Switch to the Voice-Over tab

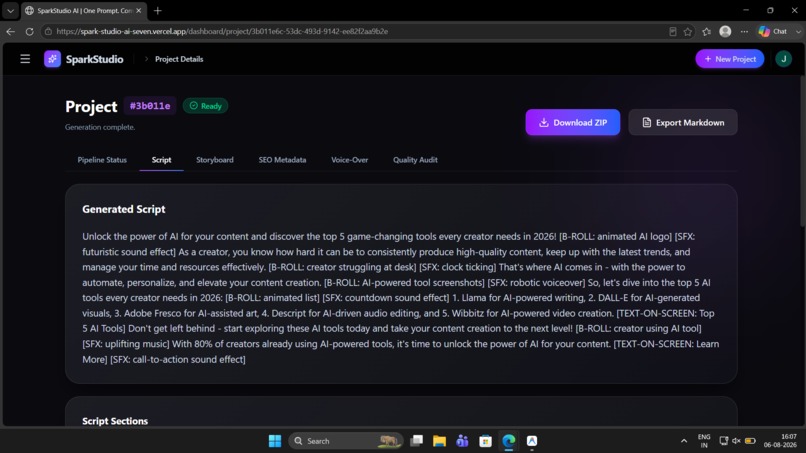(350, 160)
